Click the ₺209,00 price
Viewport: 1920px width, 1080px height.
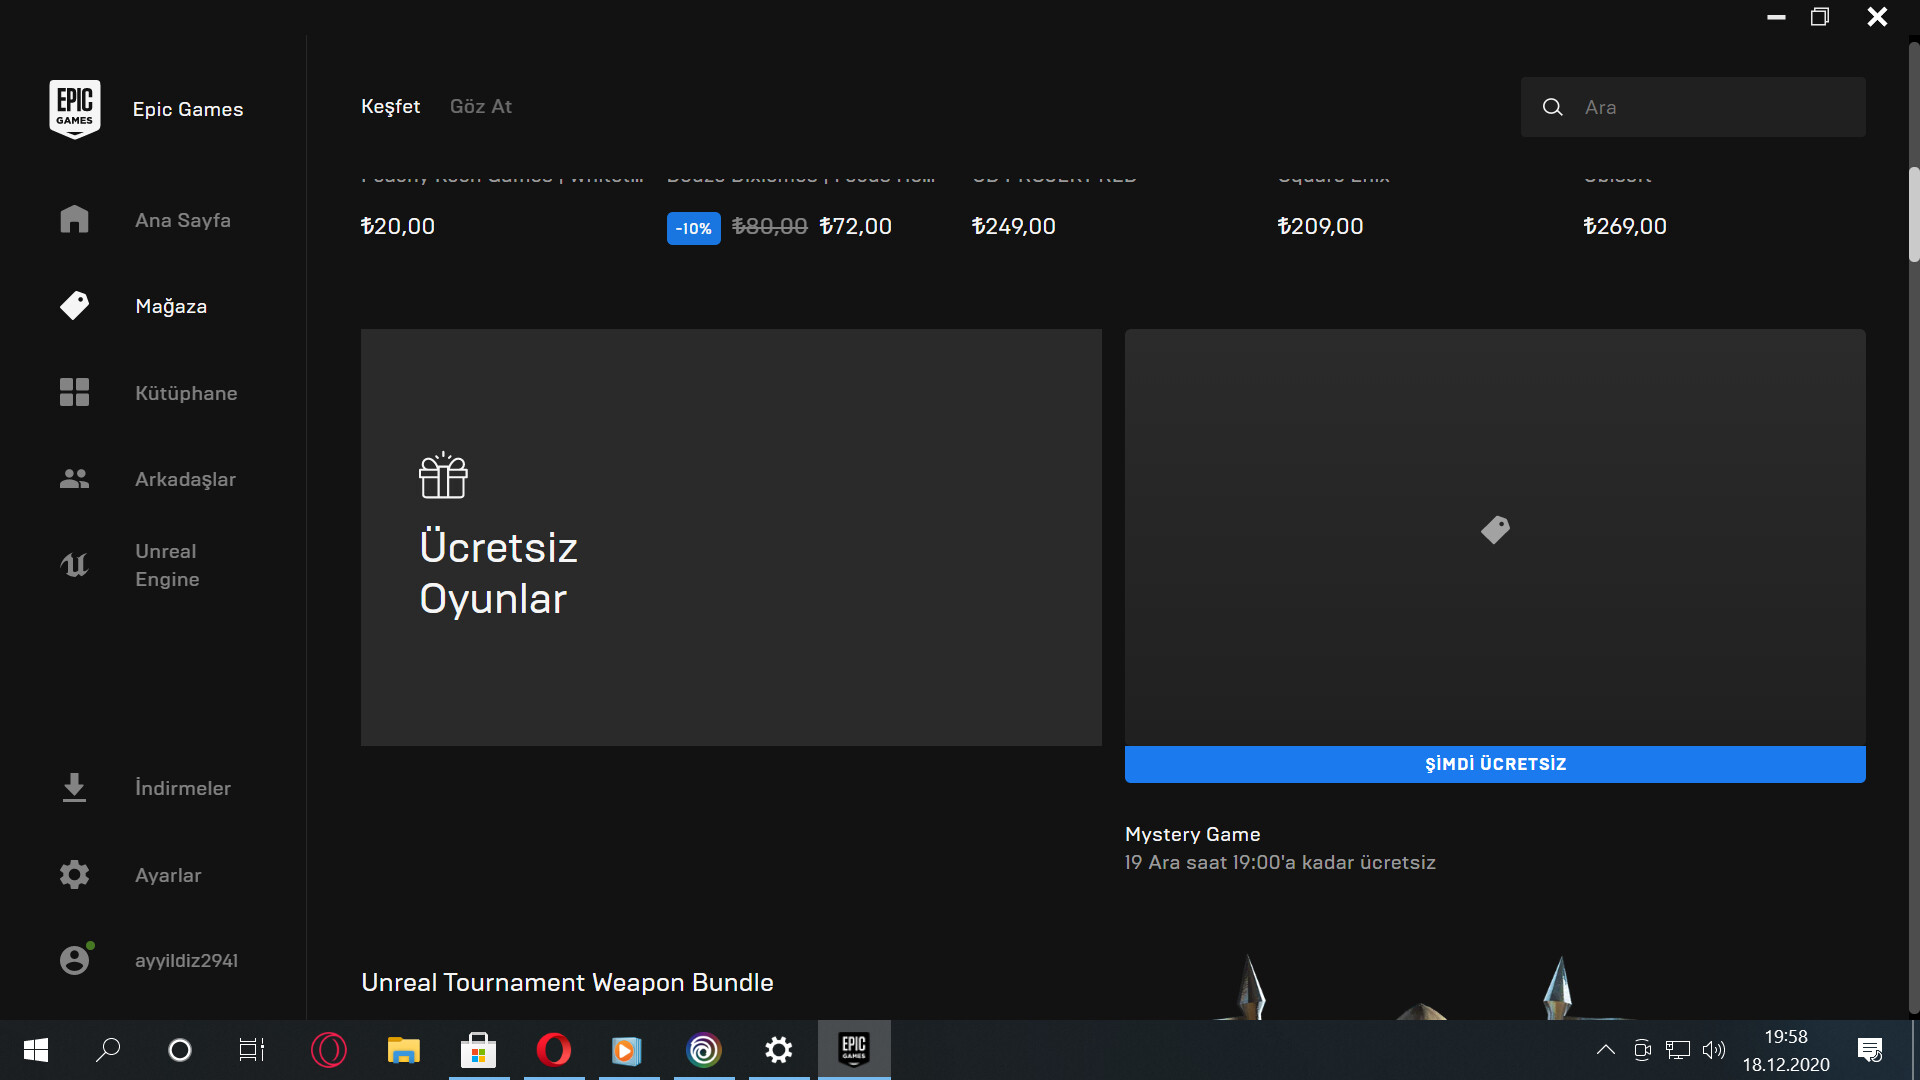pyautogui.click(x=1320, y=227)
